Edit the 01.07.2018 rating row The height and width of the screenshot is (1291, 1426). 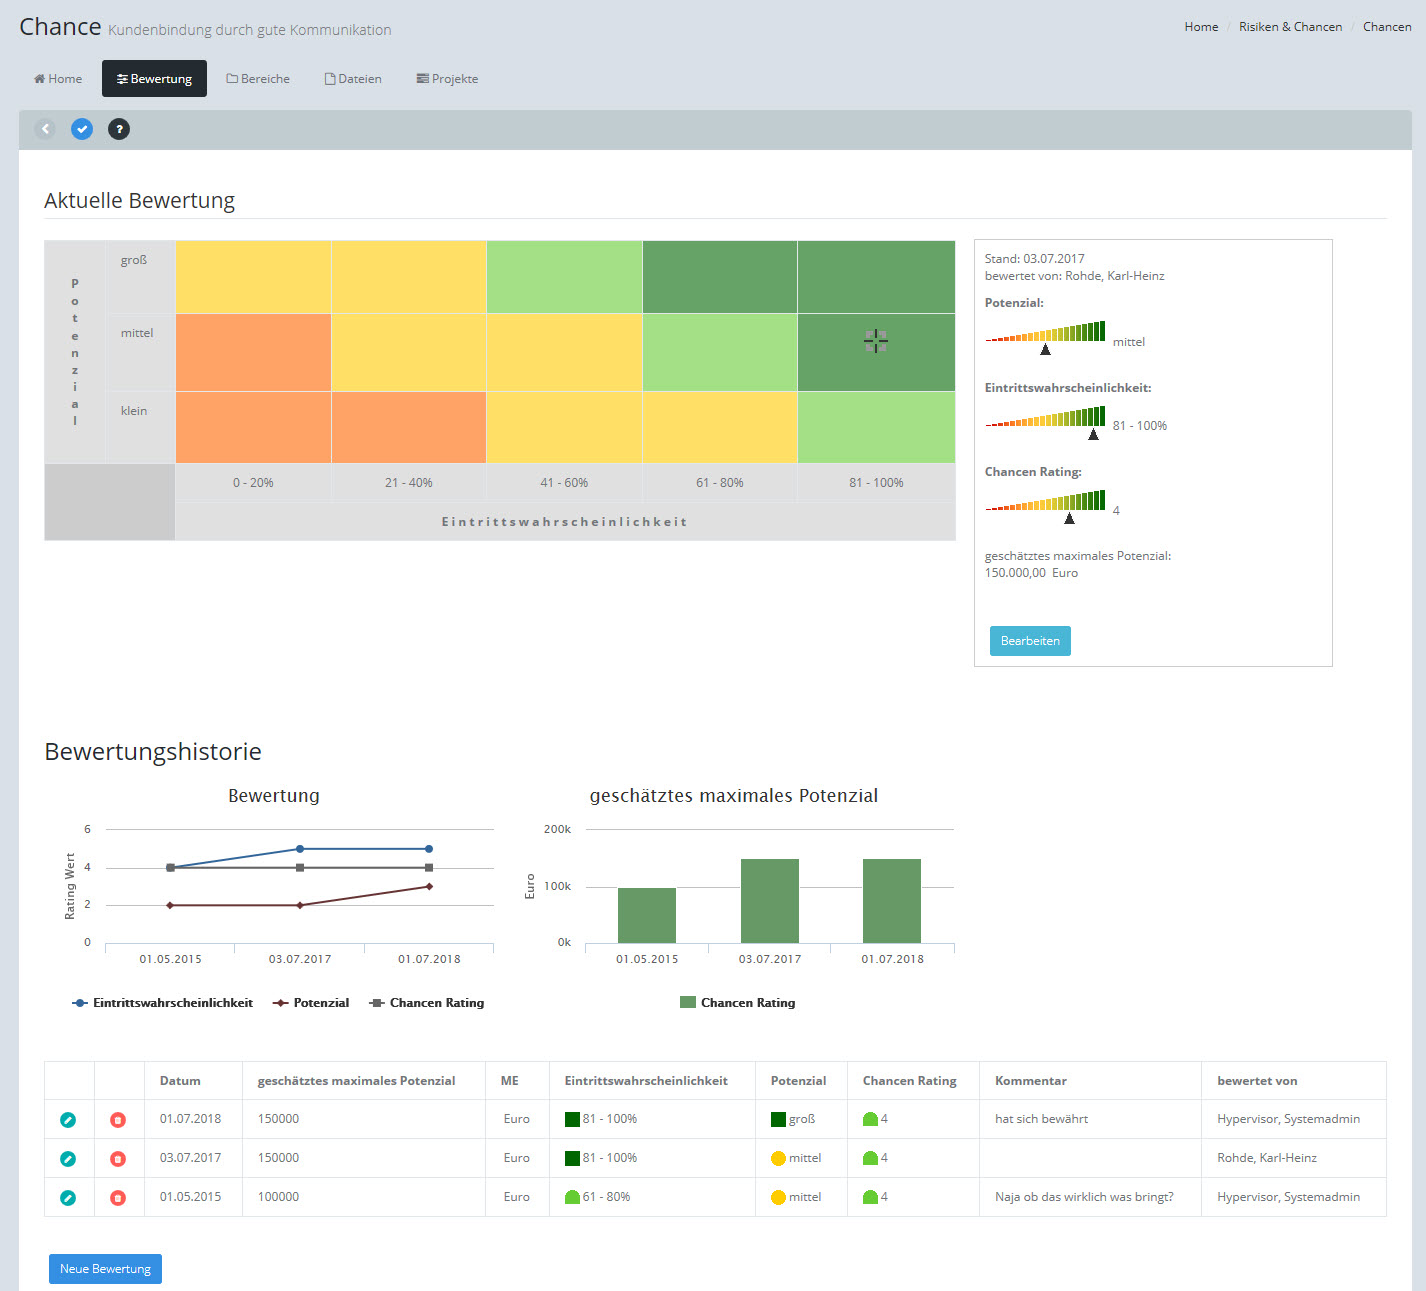click(x=68, y=1120)
